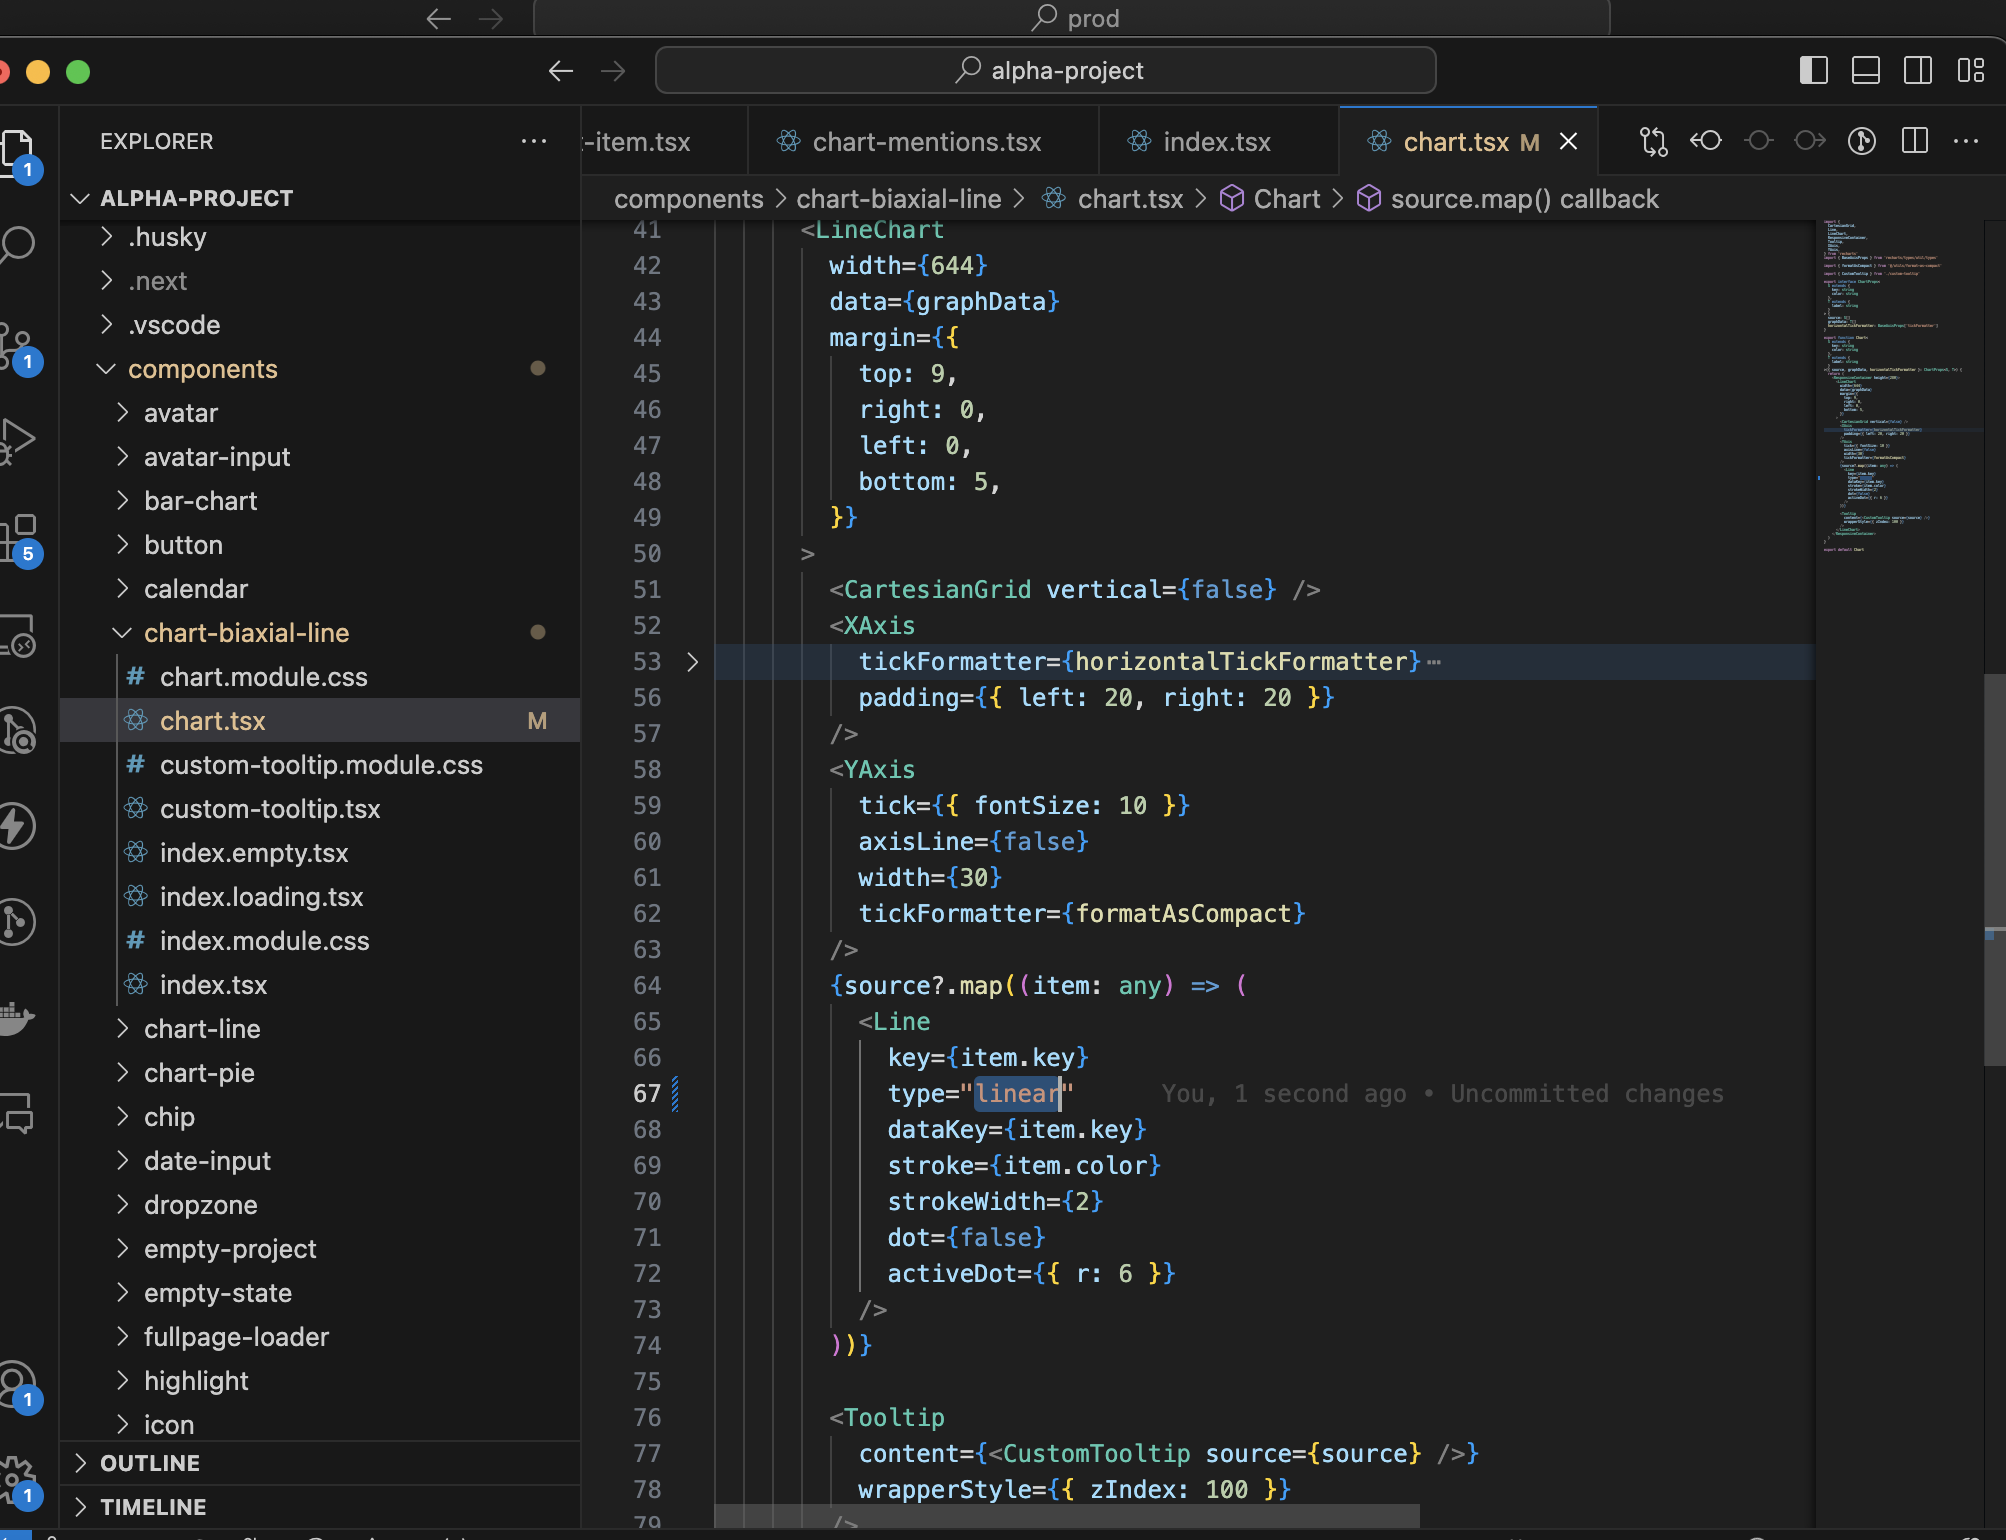
Task: Toggle the bottom Panel layout button
Action: pyautogui.click(x=1865, y=71)
